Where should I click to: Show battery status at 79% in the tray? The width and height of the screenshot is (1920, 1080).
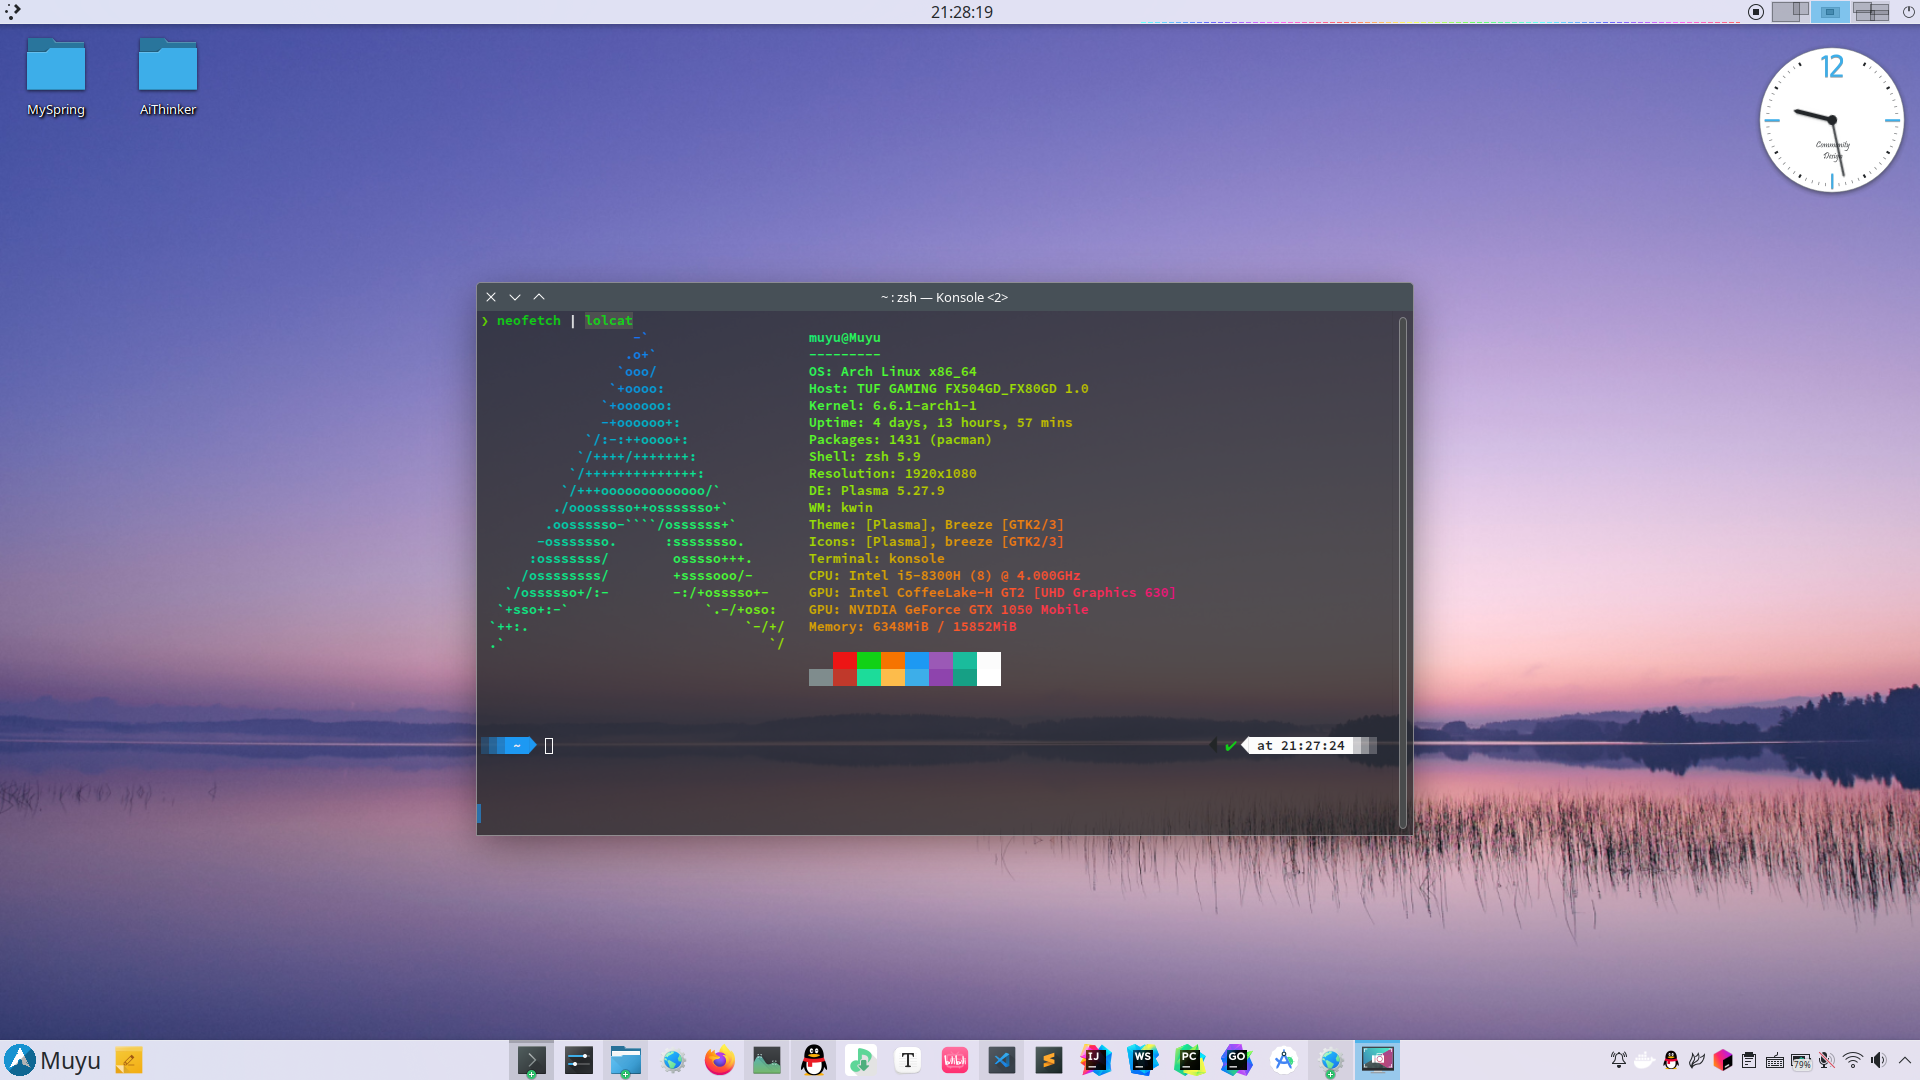click(1801, 1061)
